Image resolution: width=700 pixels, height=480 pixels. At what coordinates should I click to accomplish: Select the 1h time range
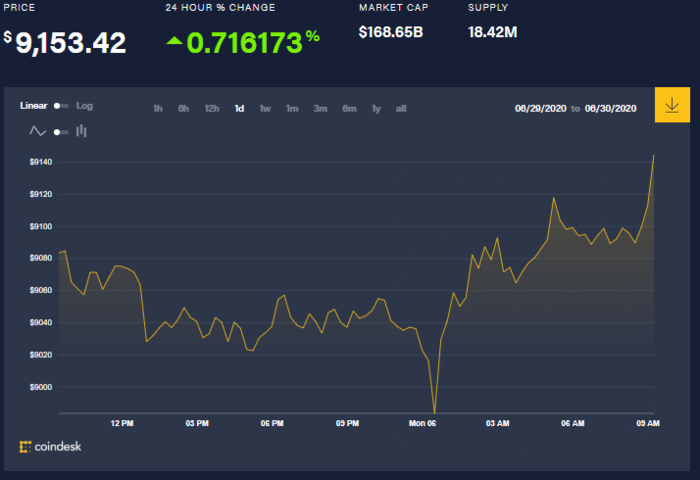pyautogui.click(x=158, y=108)
